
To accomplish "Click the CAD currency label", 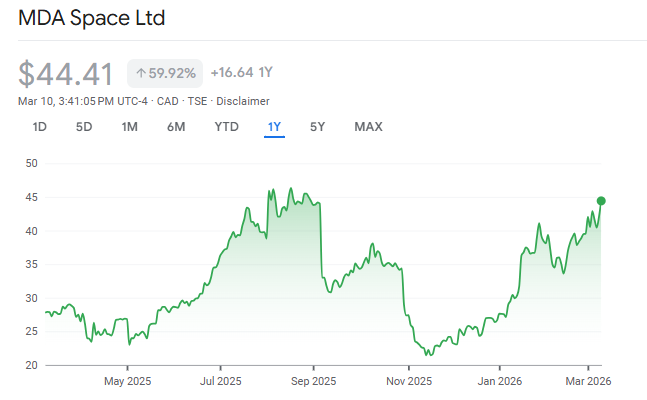I will point(168,101).
